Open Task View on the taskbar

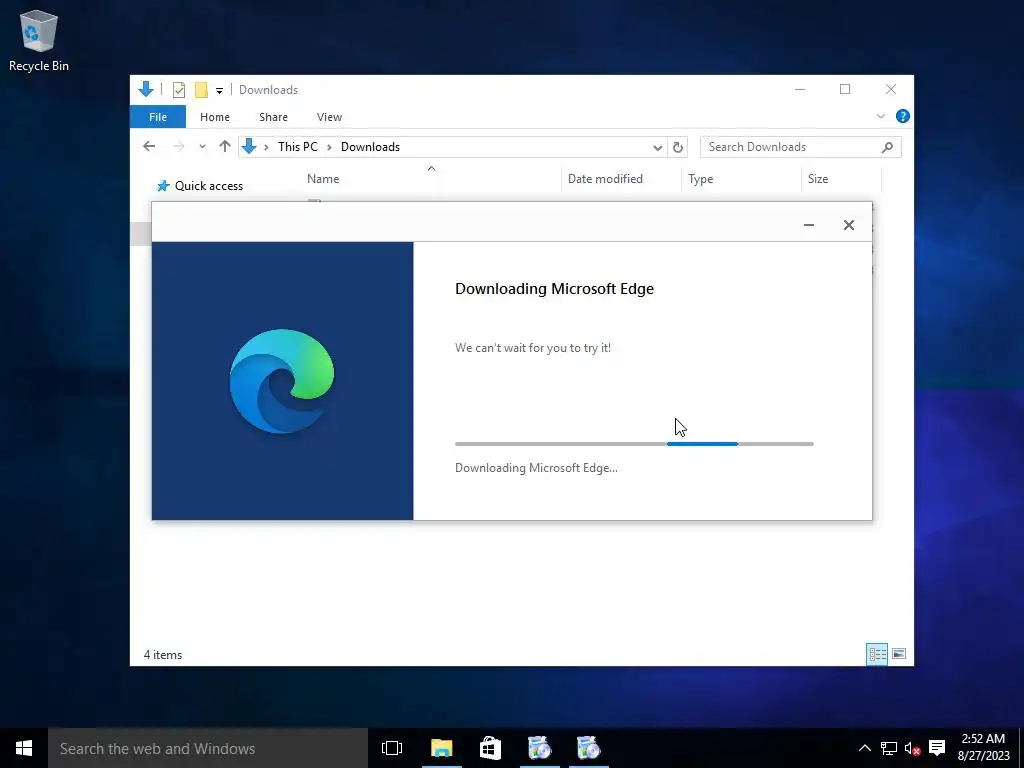392,748
